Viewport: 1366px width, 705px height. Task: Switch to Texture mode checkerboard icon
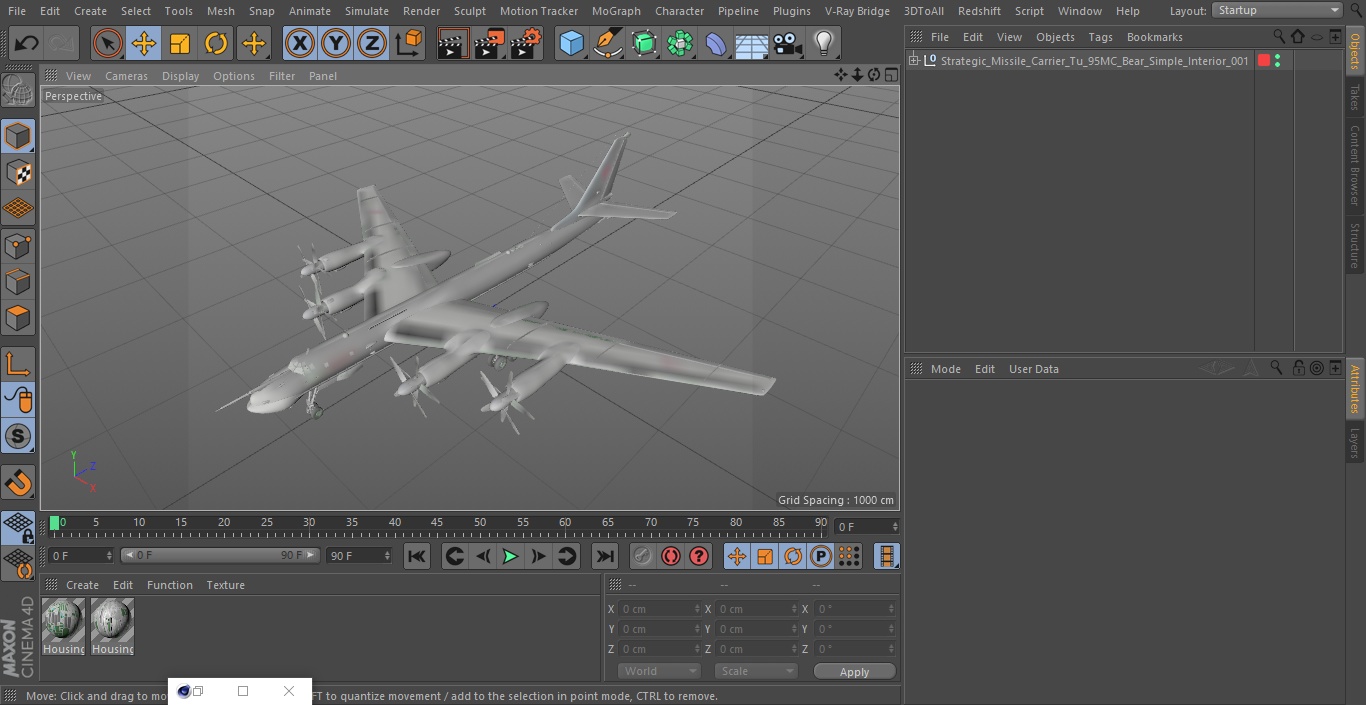click(x=18, y=172)
